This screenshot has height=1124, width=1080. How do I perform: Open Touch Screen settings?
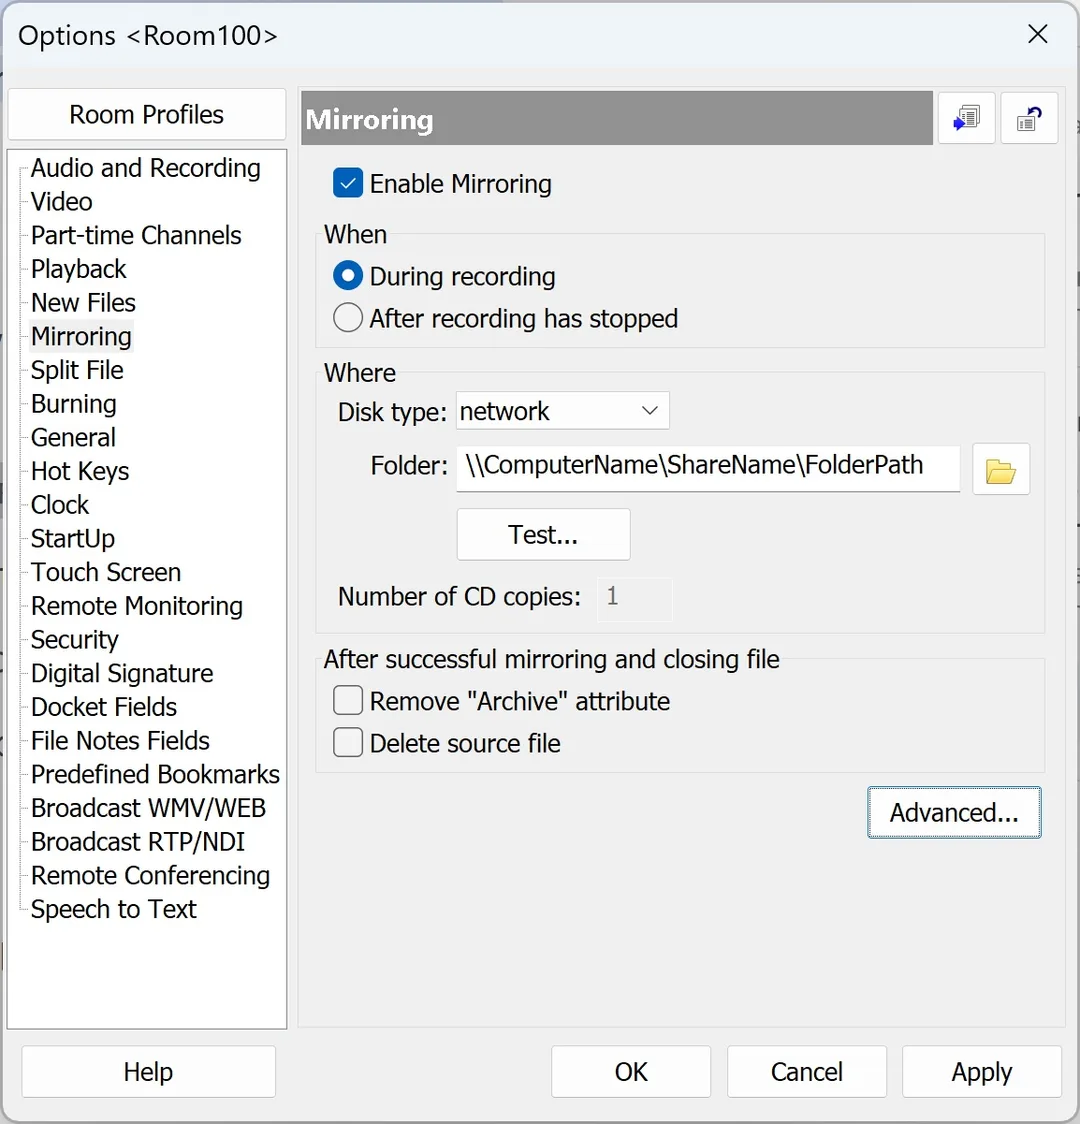point(106,573)
